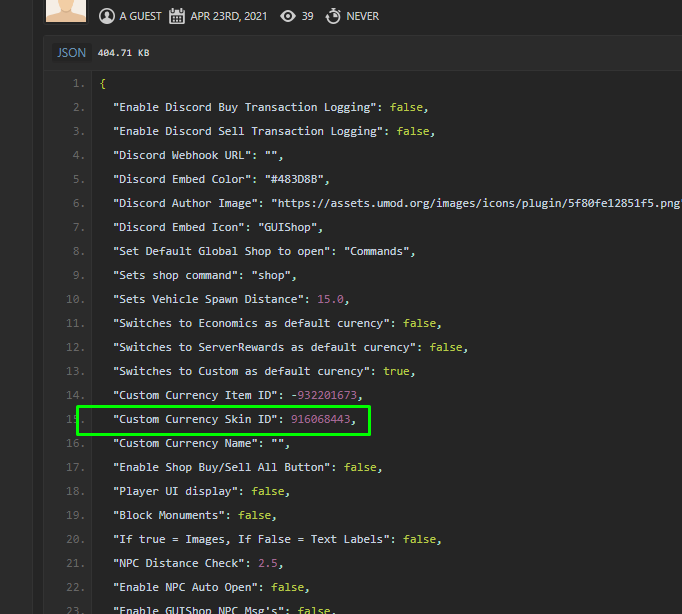Click the 39 views count
The width and height of the screenshot is (682, 614).
pyautogui.click(x=308, y=17)
